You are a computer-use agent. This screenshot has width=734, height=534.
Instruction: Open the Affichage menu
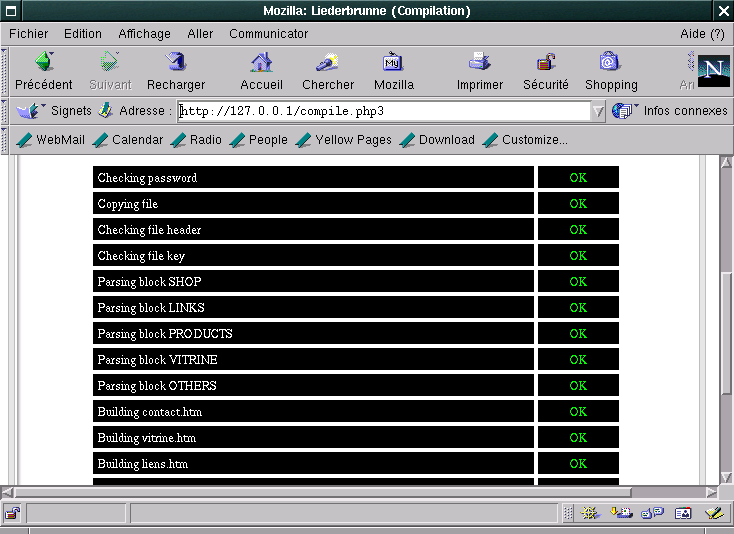click(x=144, y=34)
